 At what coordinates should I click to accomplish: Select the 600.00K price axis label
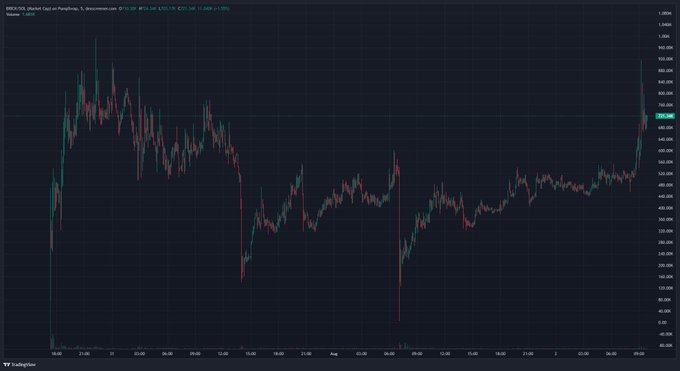pyautogui.click(x=665, y=151)
